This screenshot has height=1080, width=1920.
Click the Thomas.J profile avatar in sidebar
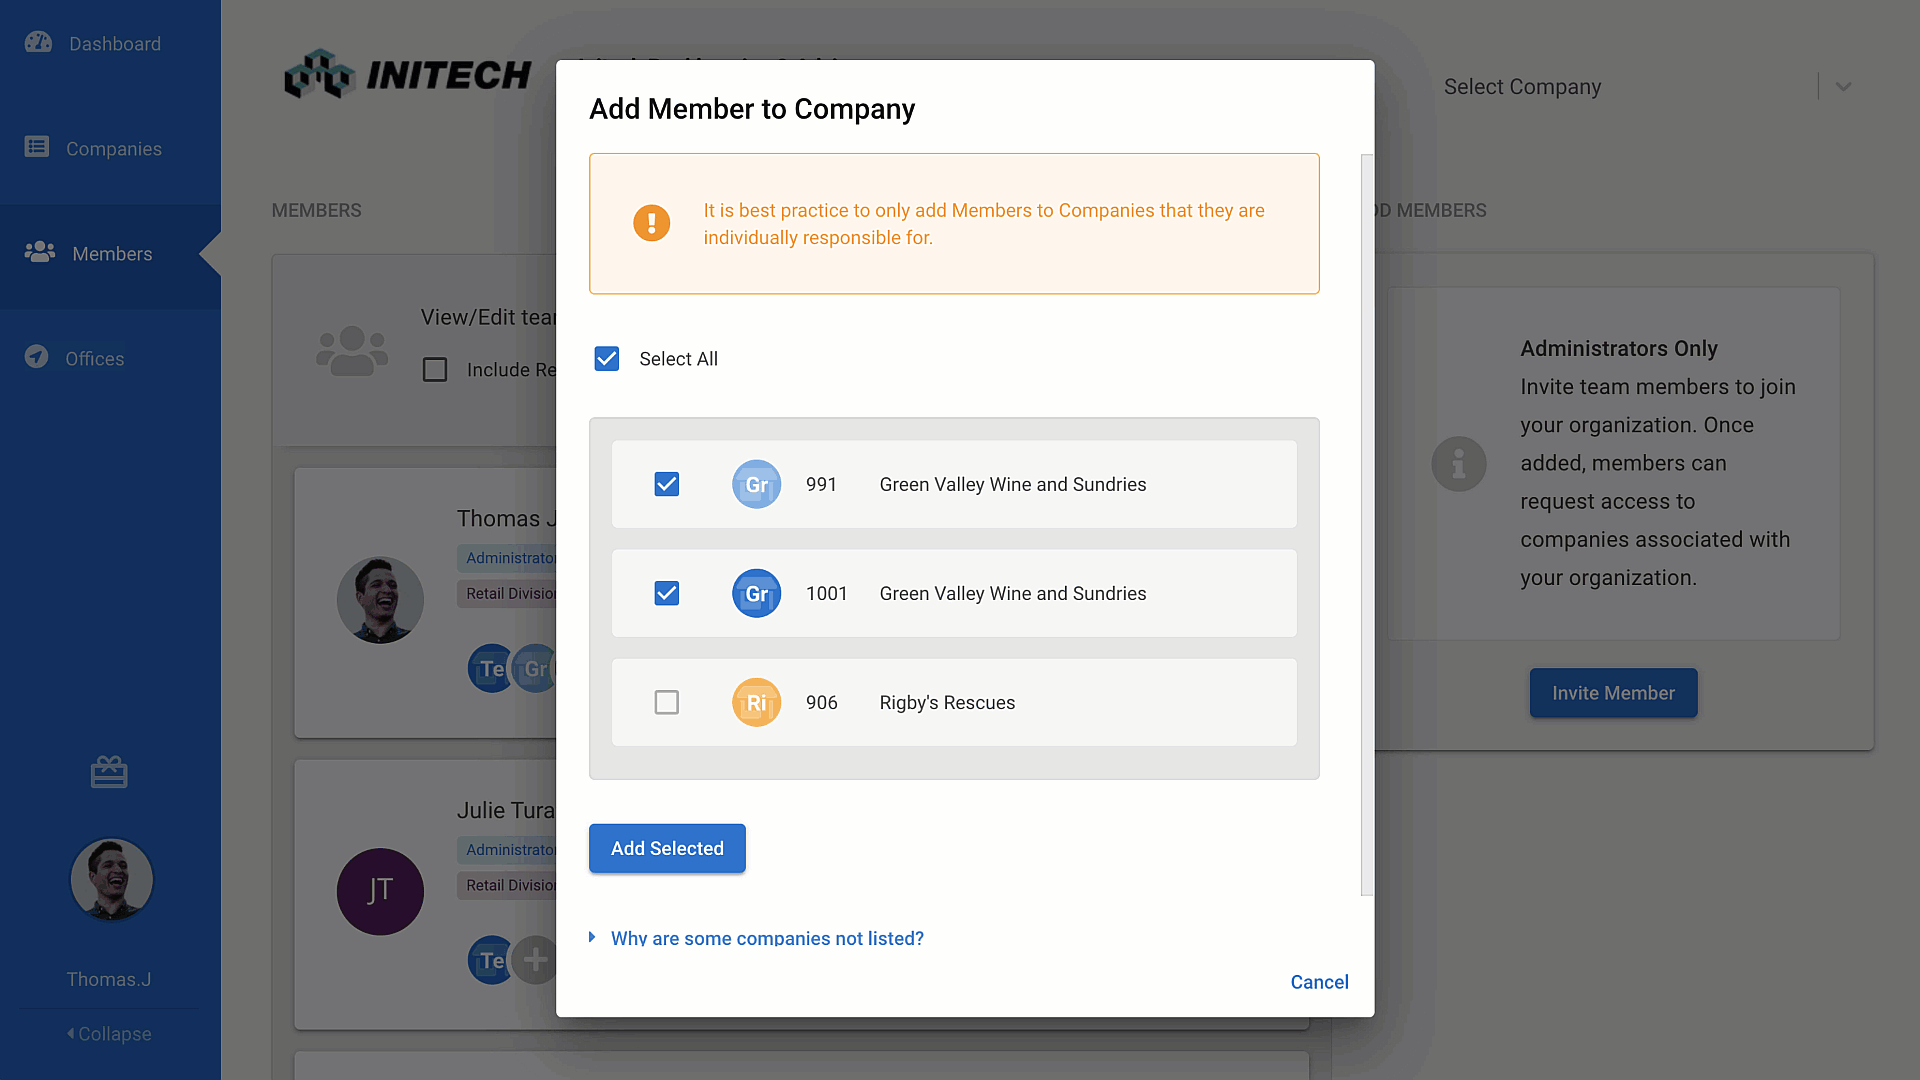pos(111,879)
